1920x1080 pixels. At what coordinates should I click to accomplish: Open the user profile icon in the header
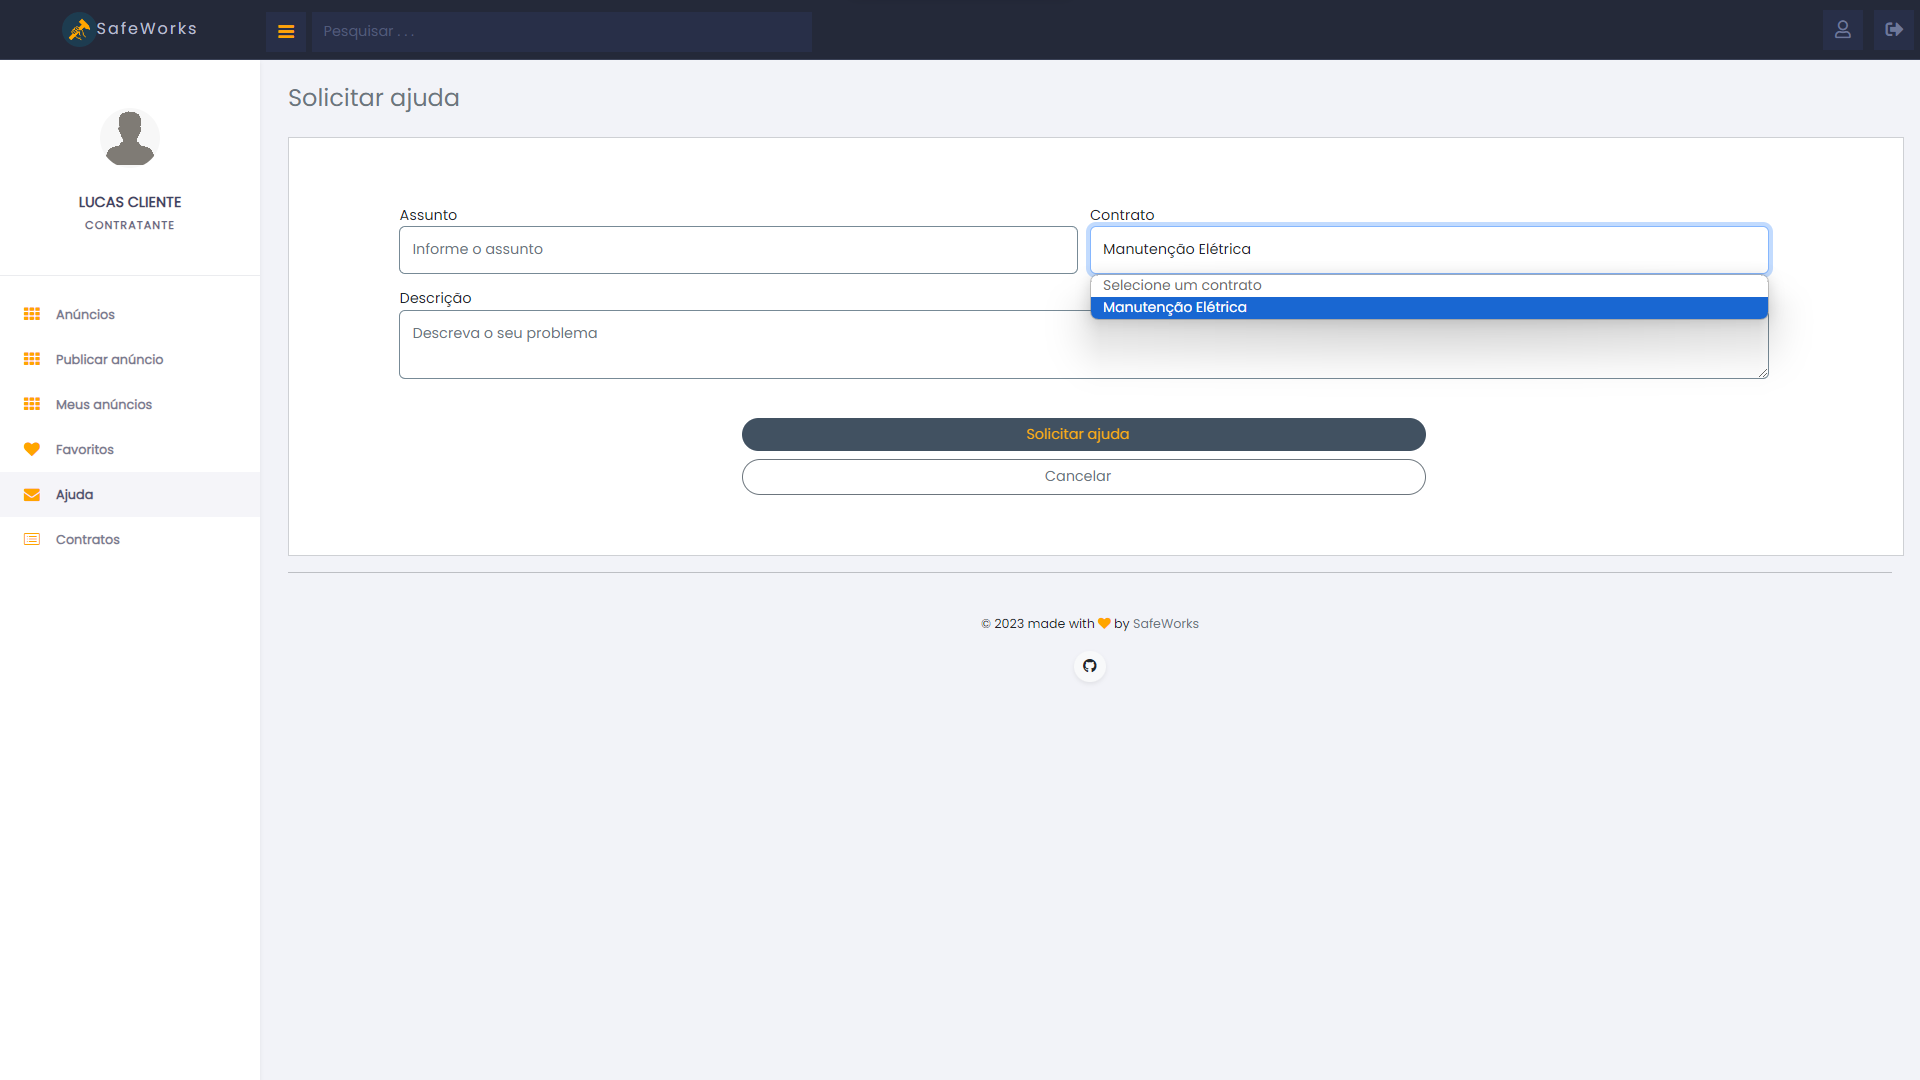pos(1842,30)
